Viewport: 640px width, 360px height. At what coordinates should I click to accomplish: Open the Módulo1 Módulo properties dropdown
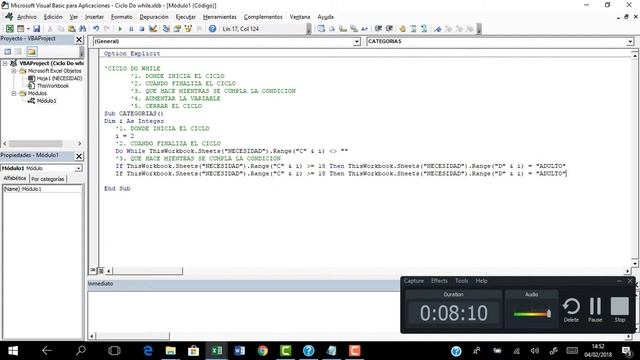point(78,168)
